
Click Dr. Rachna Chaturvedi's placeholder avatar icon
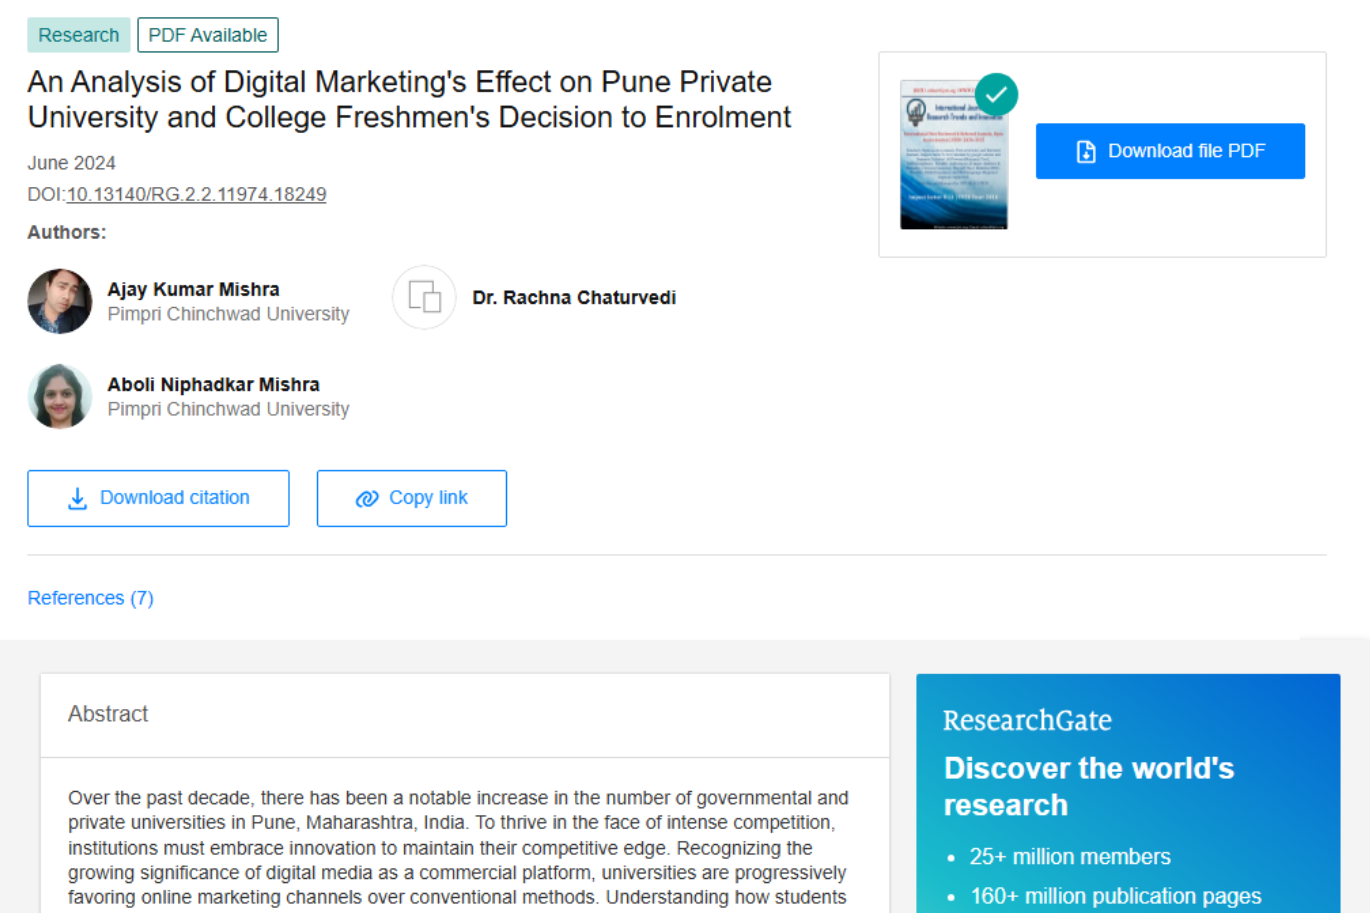point(424,297)
